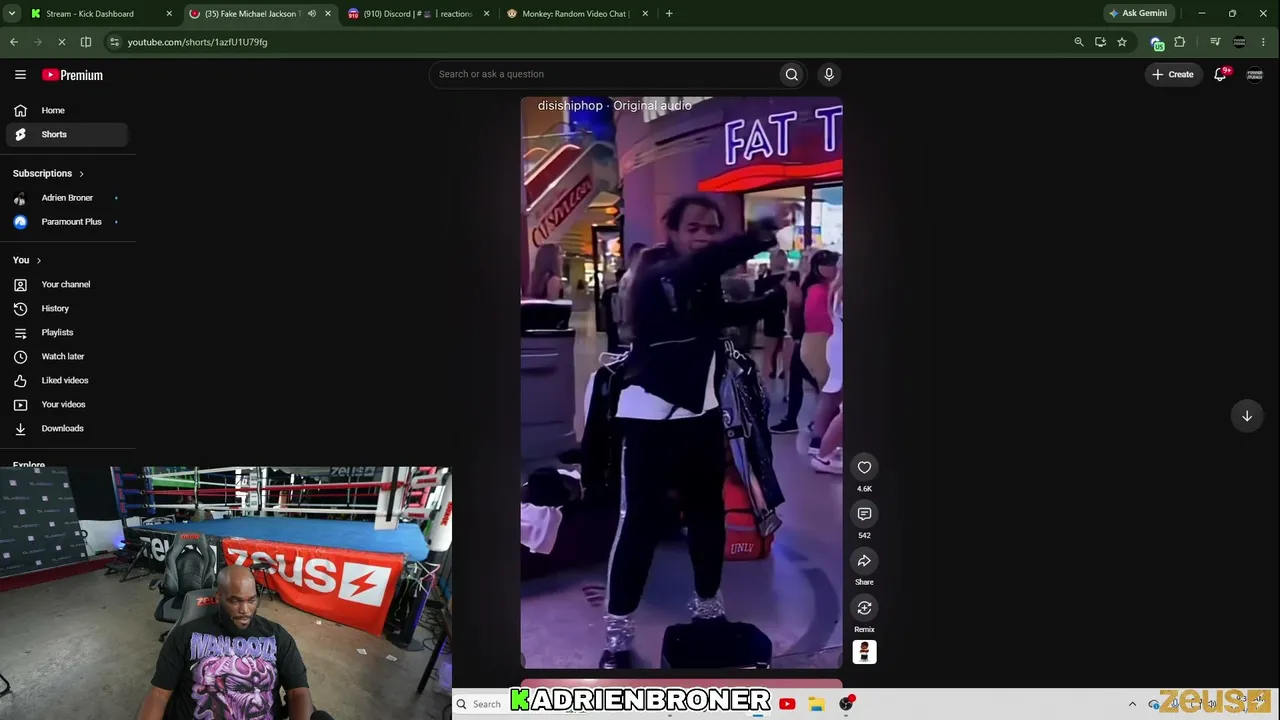Go back in browser history

(14, 42)
